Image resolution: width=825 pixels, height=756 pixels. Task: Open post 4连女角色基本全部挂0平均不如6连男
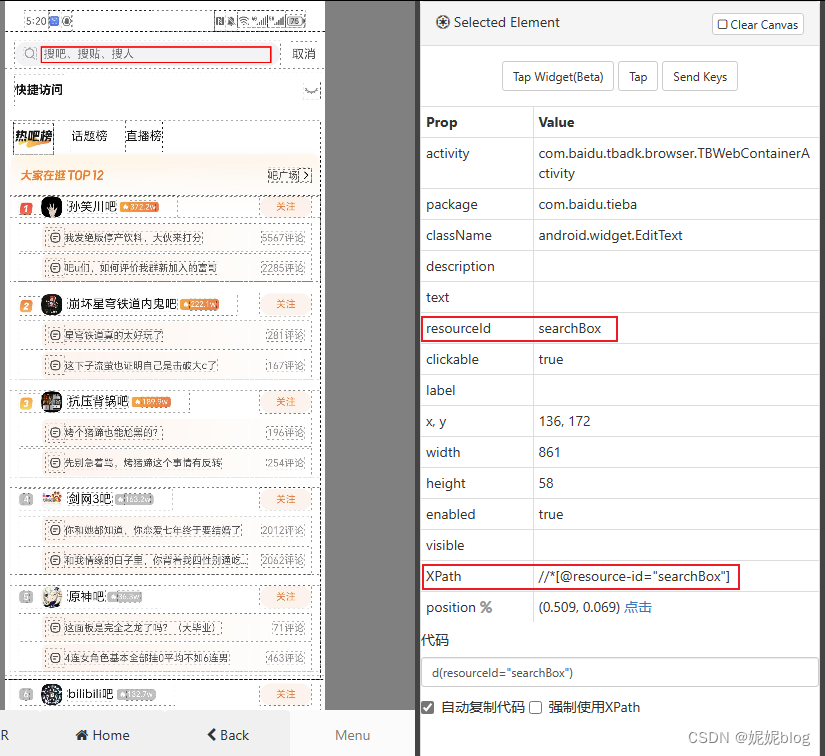[147, 658]
